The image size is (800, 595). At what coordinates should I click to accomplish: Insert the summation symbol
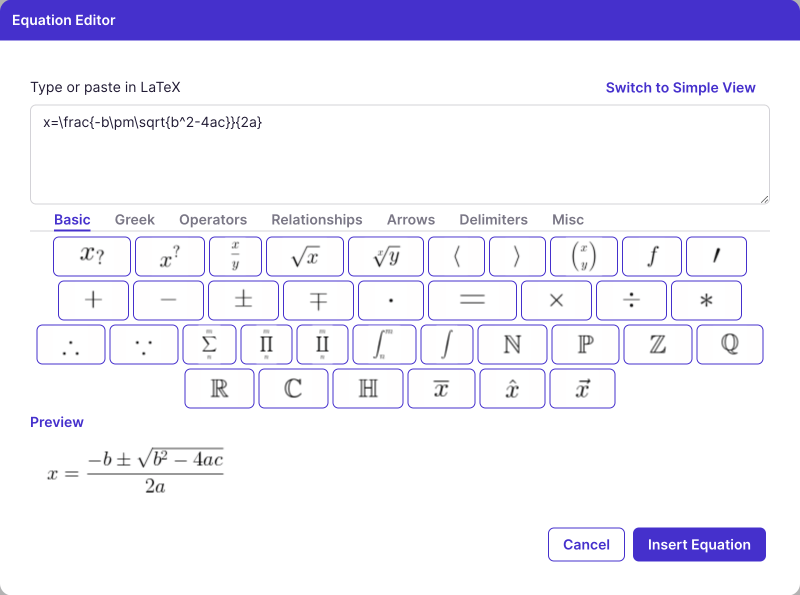[x=210, y=344]
